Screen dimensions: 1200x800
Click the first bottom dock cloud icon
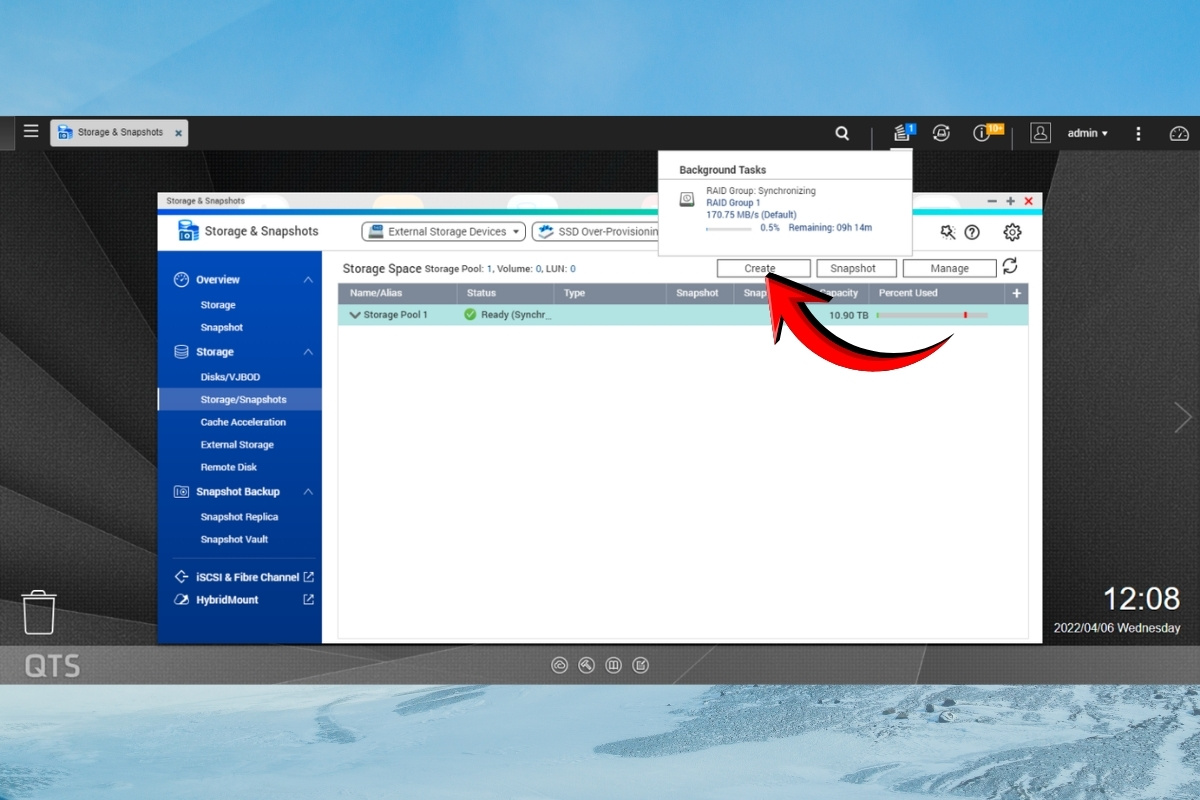tap(560, 664)
